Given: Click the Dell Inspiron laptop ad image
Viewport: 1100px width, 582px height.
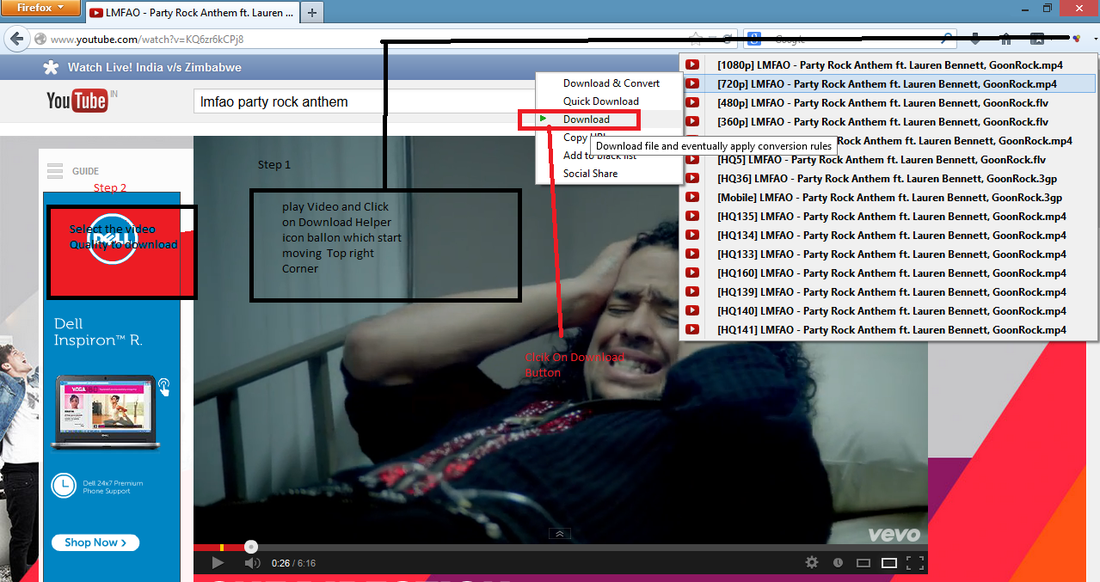Looking at the screenshot, I should click(106, 412).
